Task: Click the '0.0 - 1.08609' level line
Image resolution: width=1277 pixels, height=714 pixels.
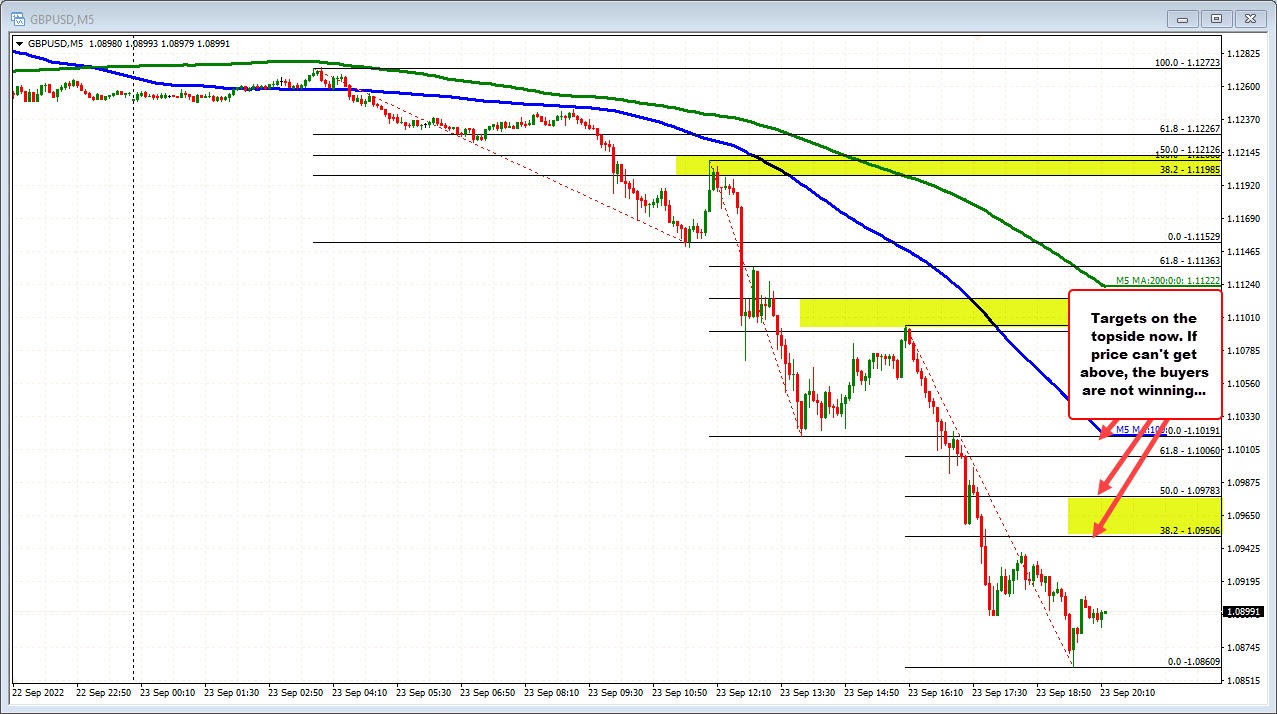Action: click(x=1000, y=666)
